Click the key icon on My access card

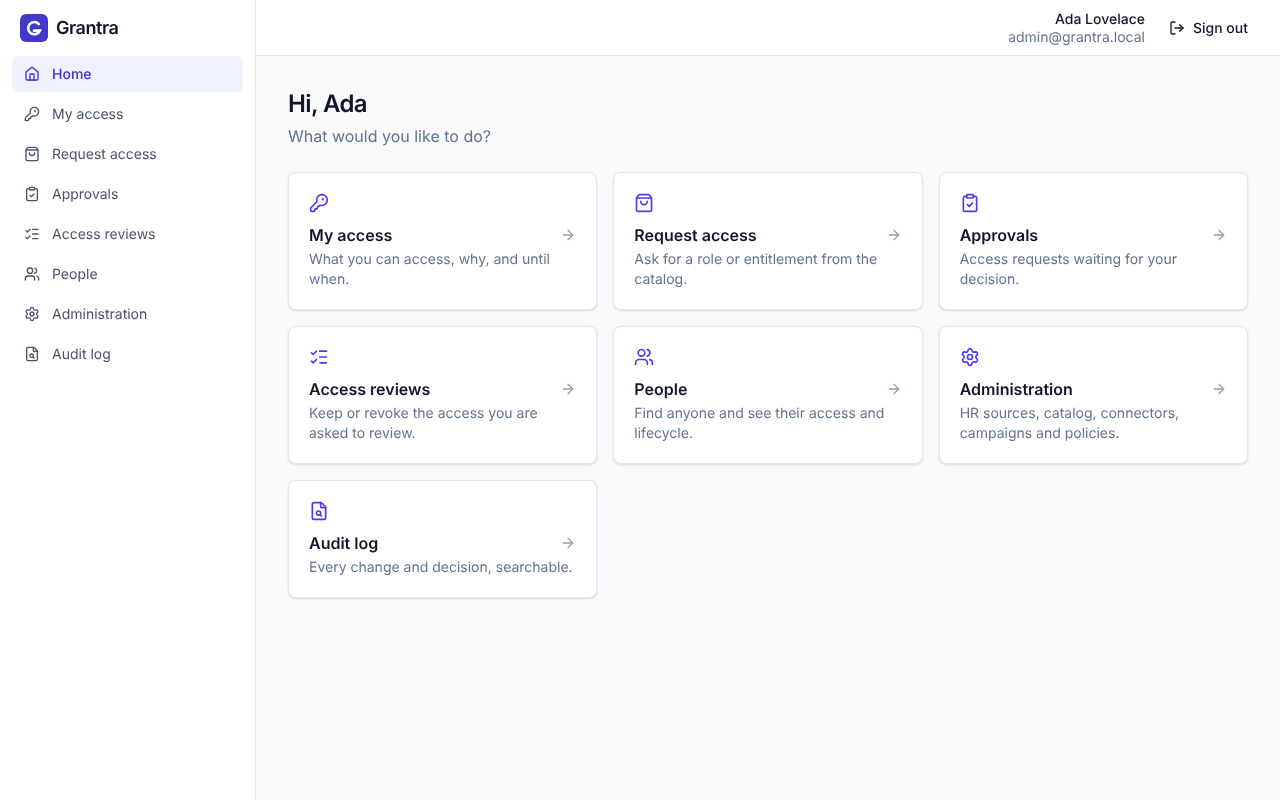click(x=319, y=203)
